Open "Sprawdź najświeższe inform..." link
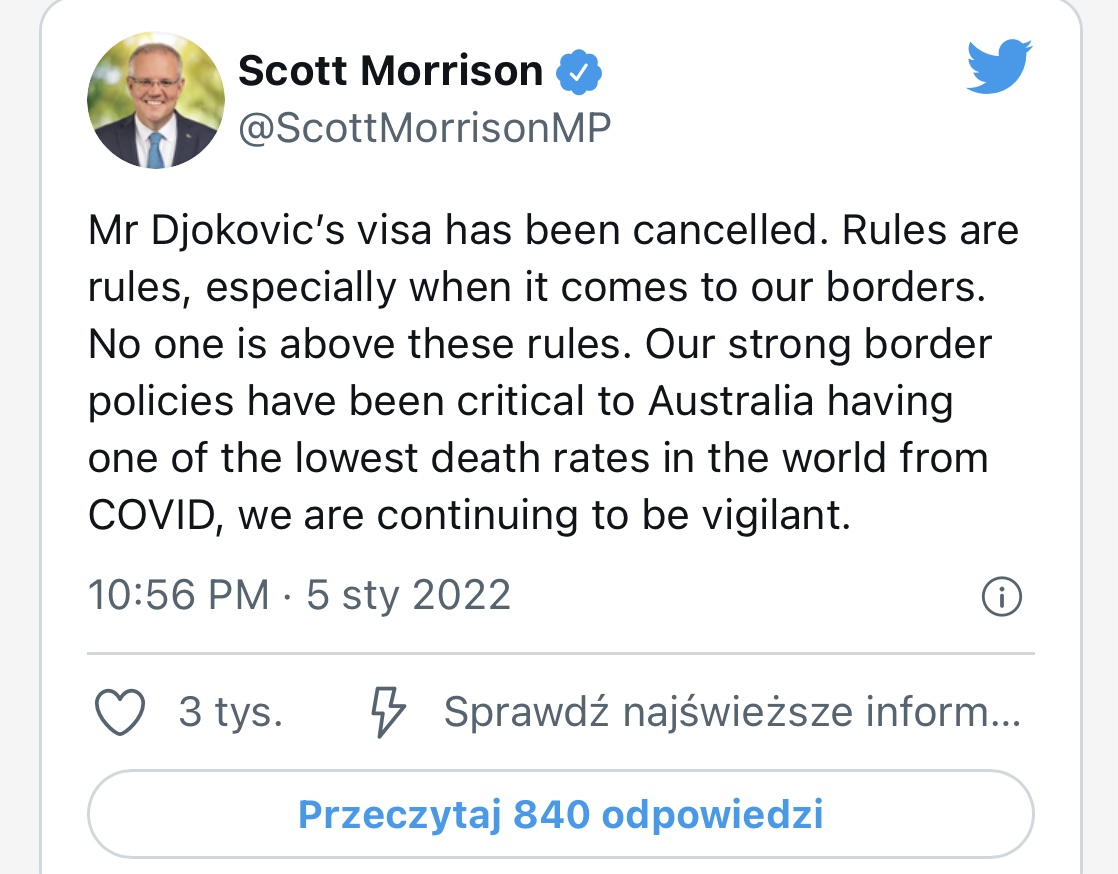1118x874 pixels. click(x=732, y=712)
